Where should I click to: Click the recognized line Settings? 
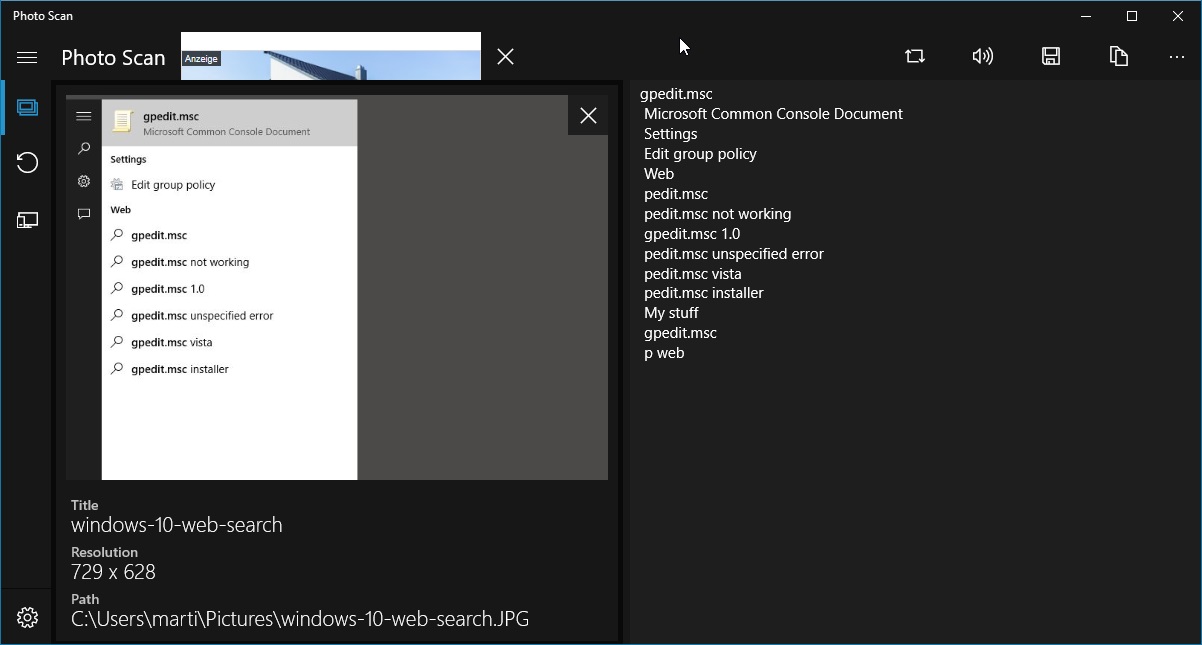[x=671, y=134]
